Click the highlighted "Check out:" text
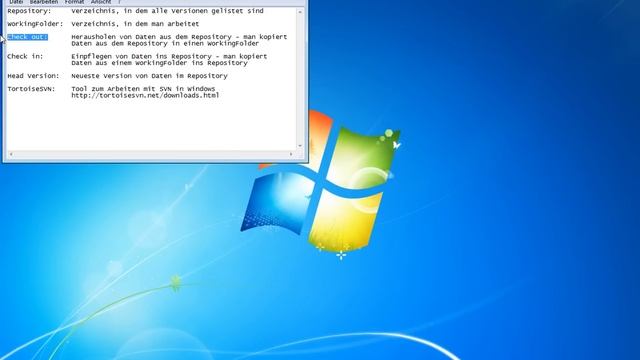The height and width of the screenshot is (360, 640). pyautogui.click(x=27, y=37)
